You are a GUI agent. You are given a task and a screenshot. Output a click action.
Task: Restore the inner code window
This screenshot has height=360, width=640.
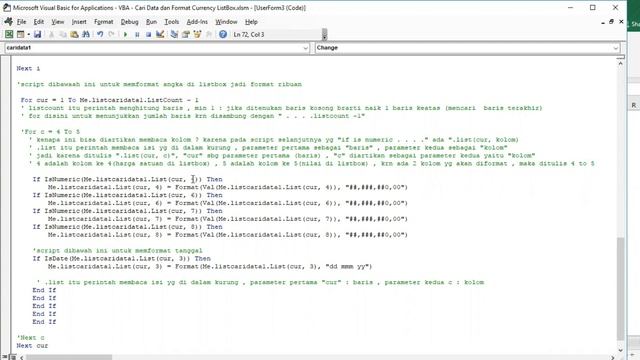[x=611, y=22]
